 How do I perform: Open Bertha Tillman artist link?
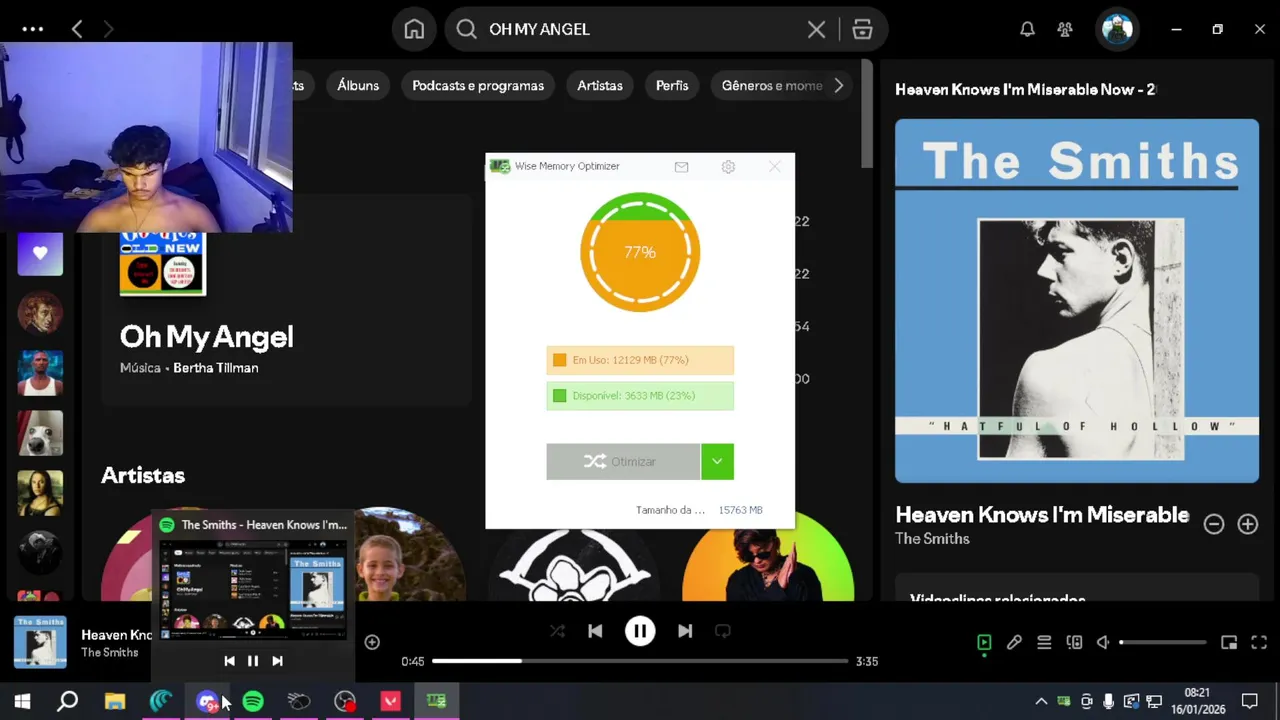(x=216, y=368)
